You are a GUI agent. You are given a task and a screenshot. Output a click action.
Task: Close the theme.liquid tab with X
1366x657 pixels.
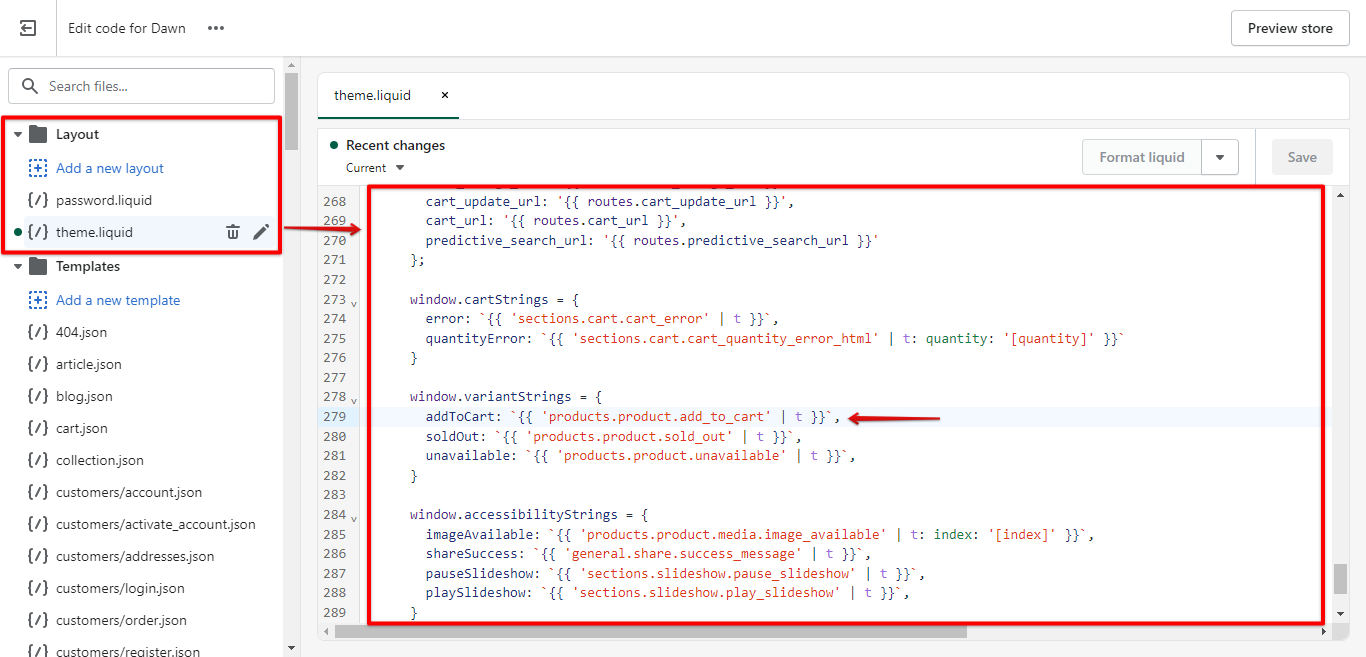[x=445, y=95]
